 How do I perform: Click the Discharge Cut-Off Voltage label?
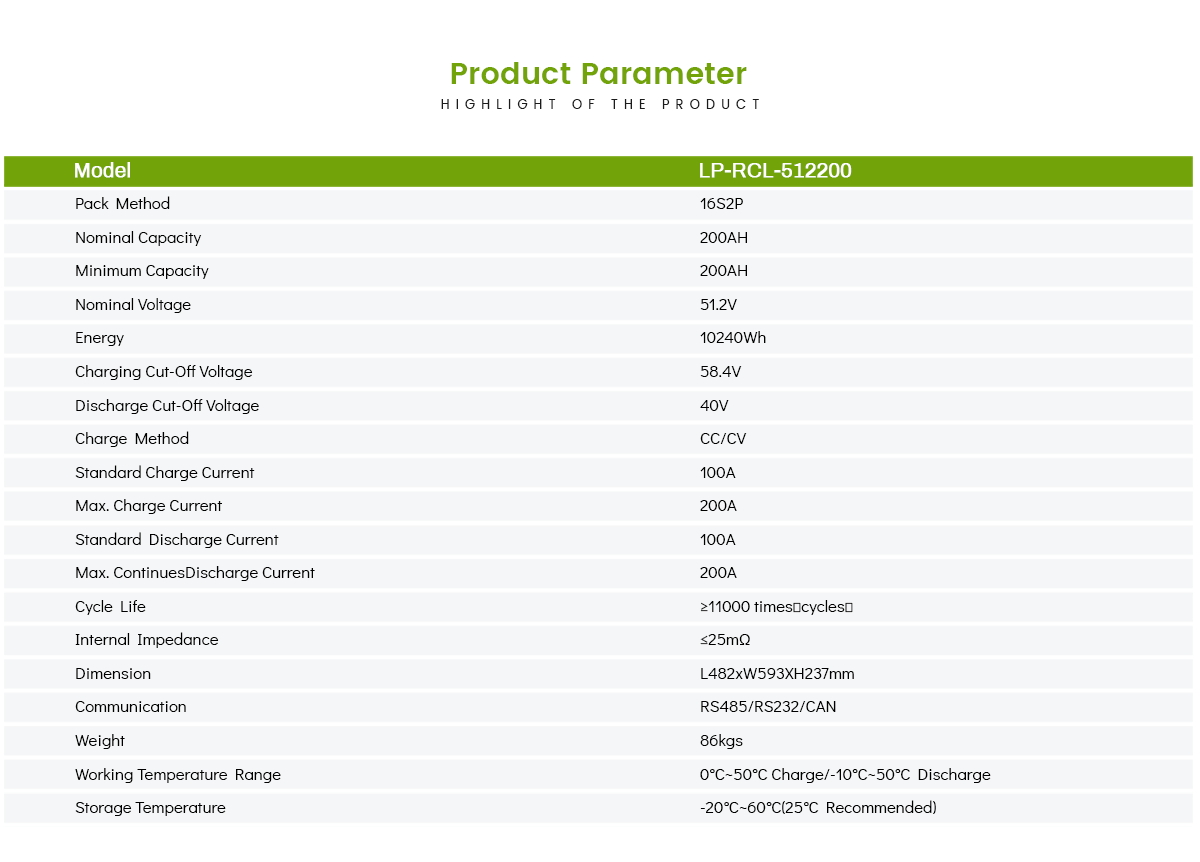(x=166, y=406)
